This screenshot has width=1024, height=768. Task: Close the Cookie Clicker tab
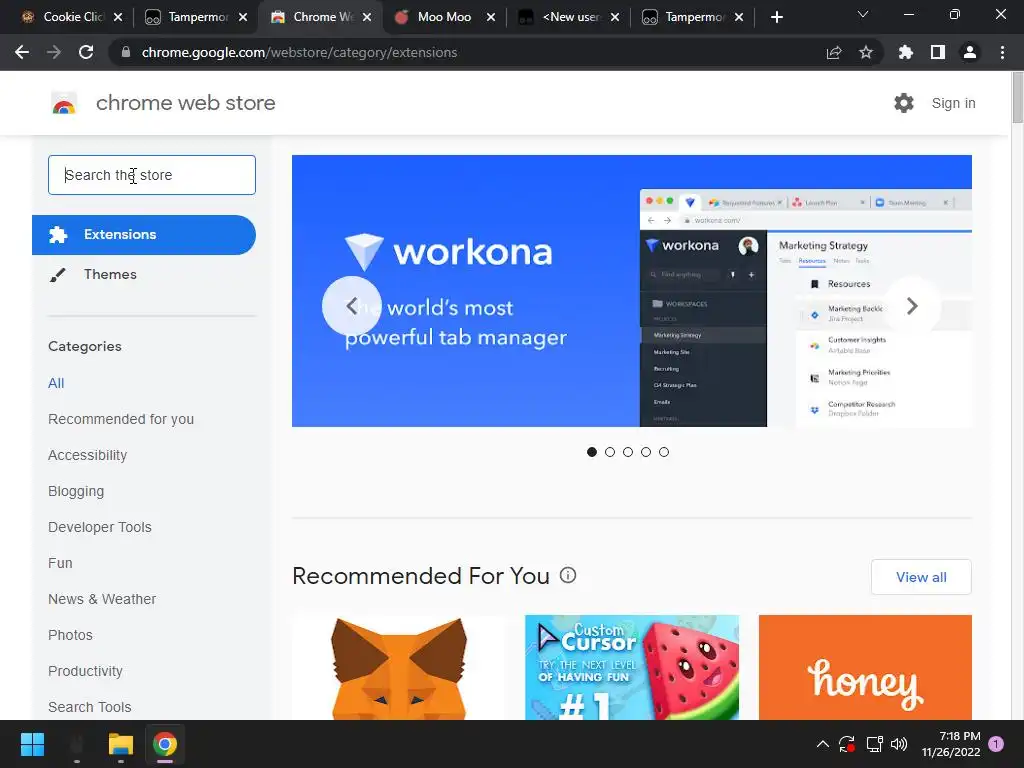[118, 17]
